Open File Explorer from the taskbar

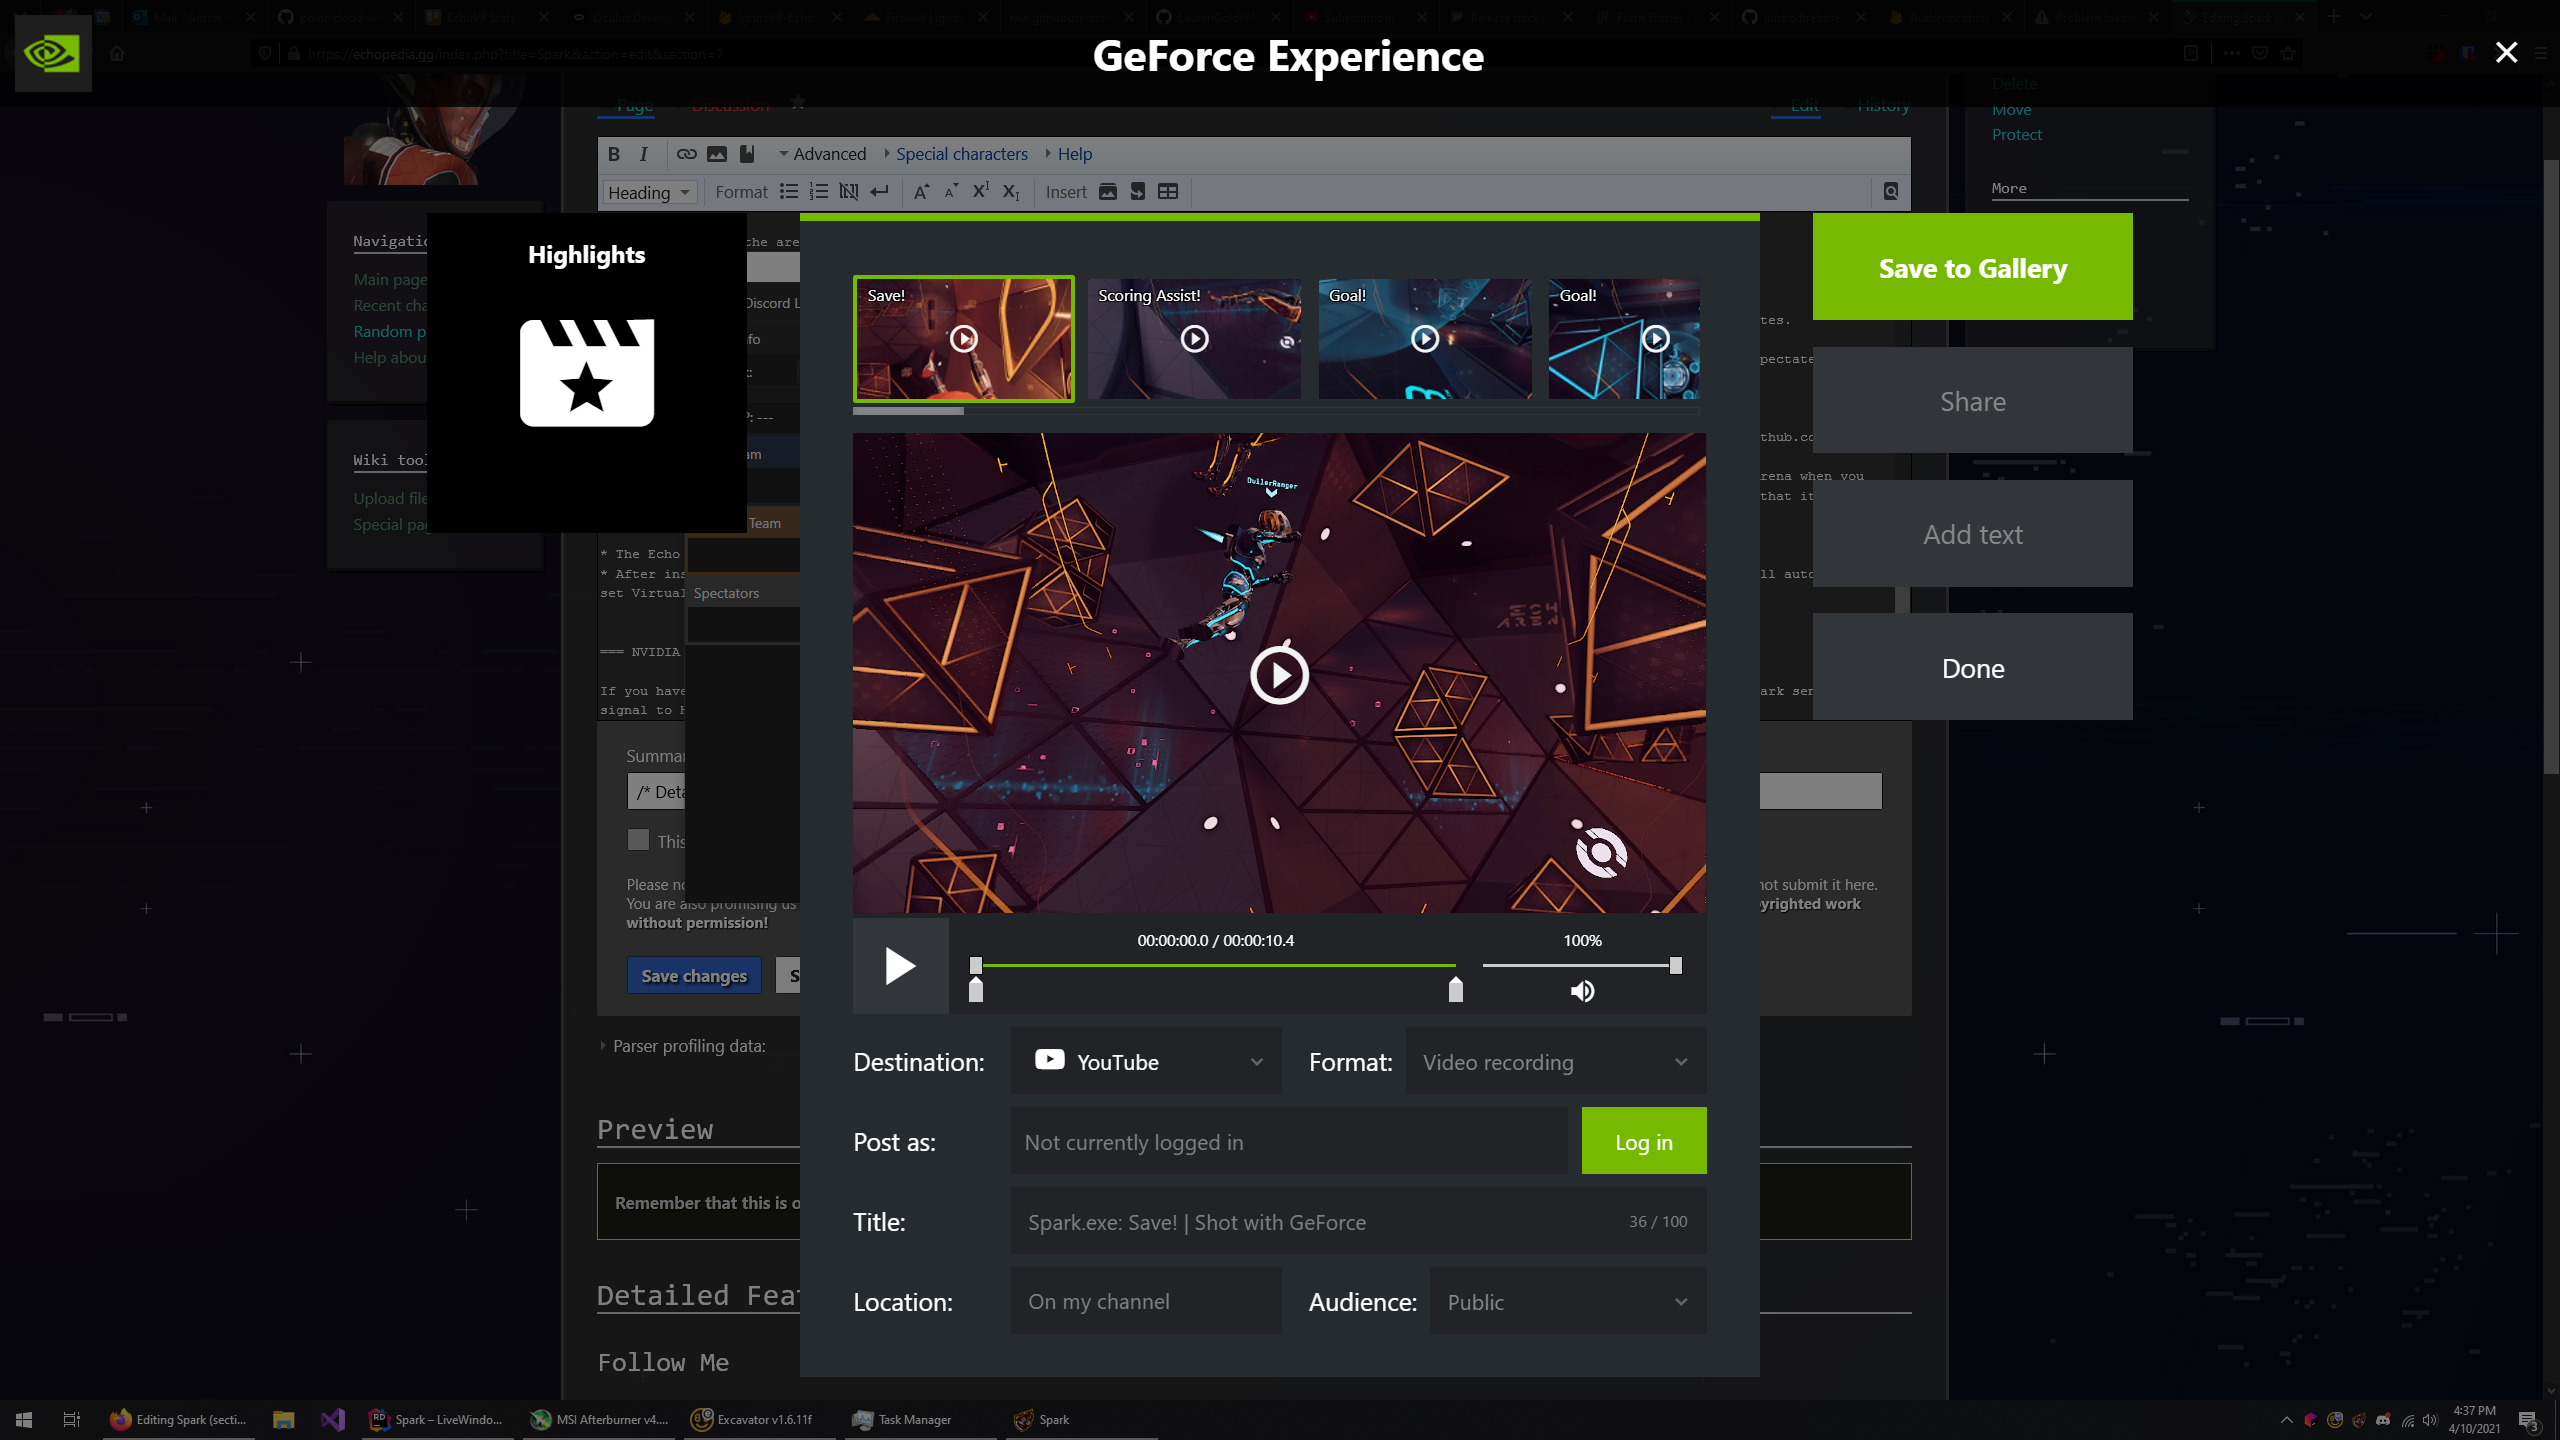(284, 1420)
